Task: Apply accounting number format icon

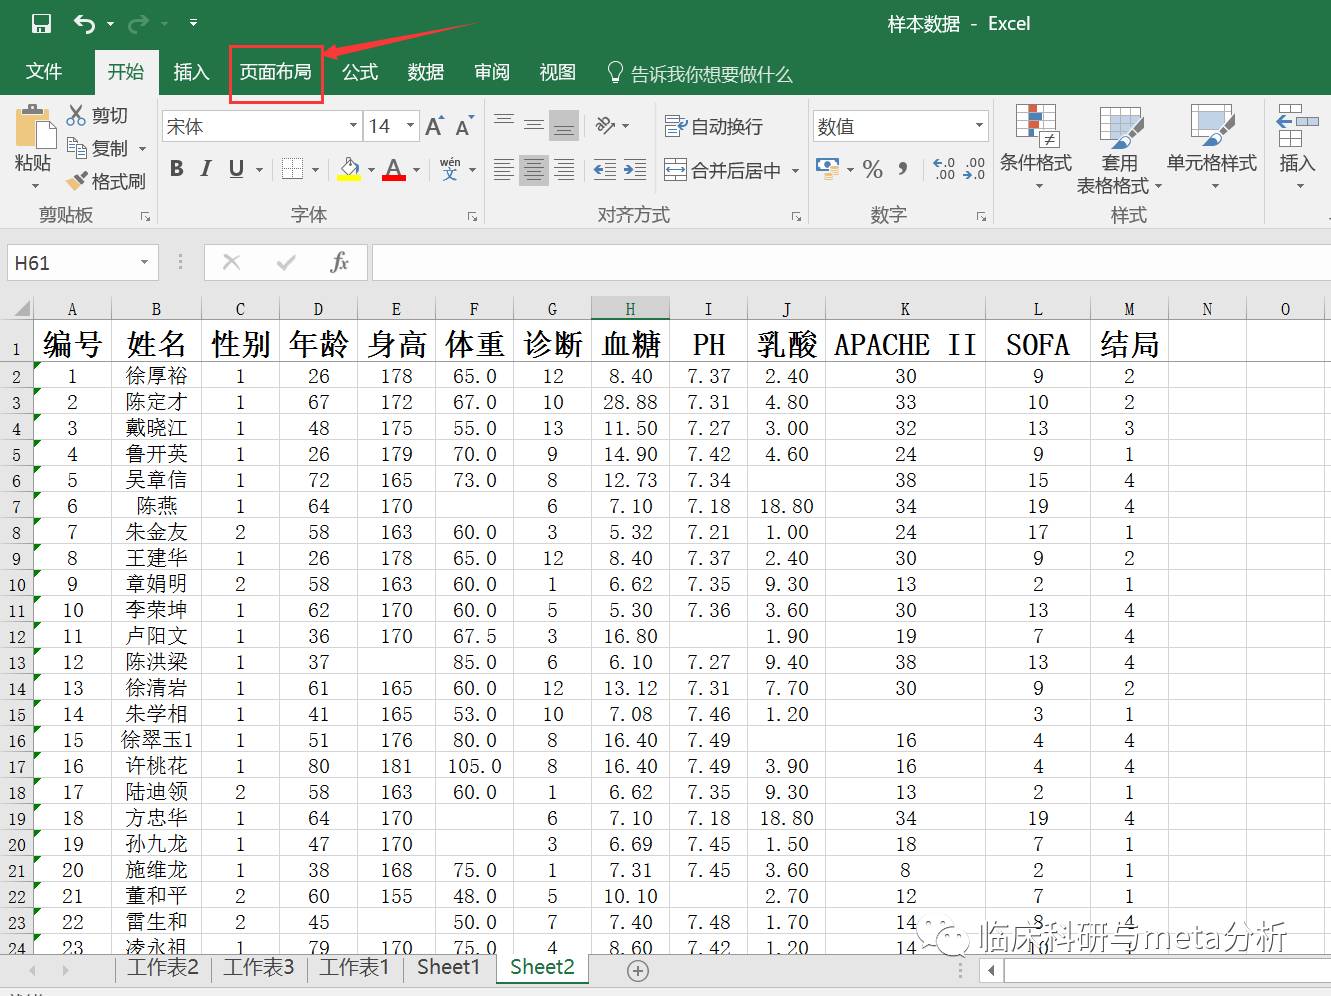Action: tap(828, 168)
